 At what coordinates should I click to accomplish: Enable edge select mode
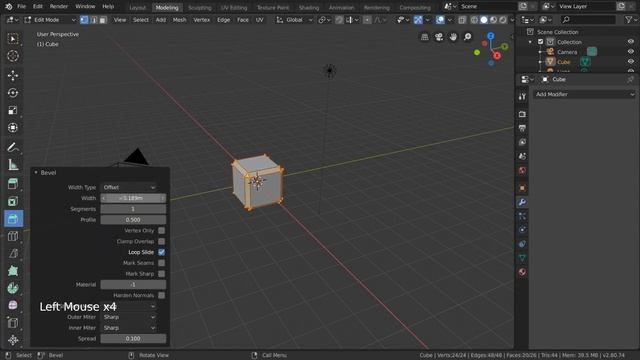click(x=93, y=20)
